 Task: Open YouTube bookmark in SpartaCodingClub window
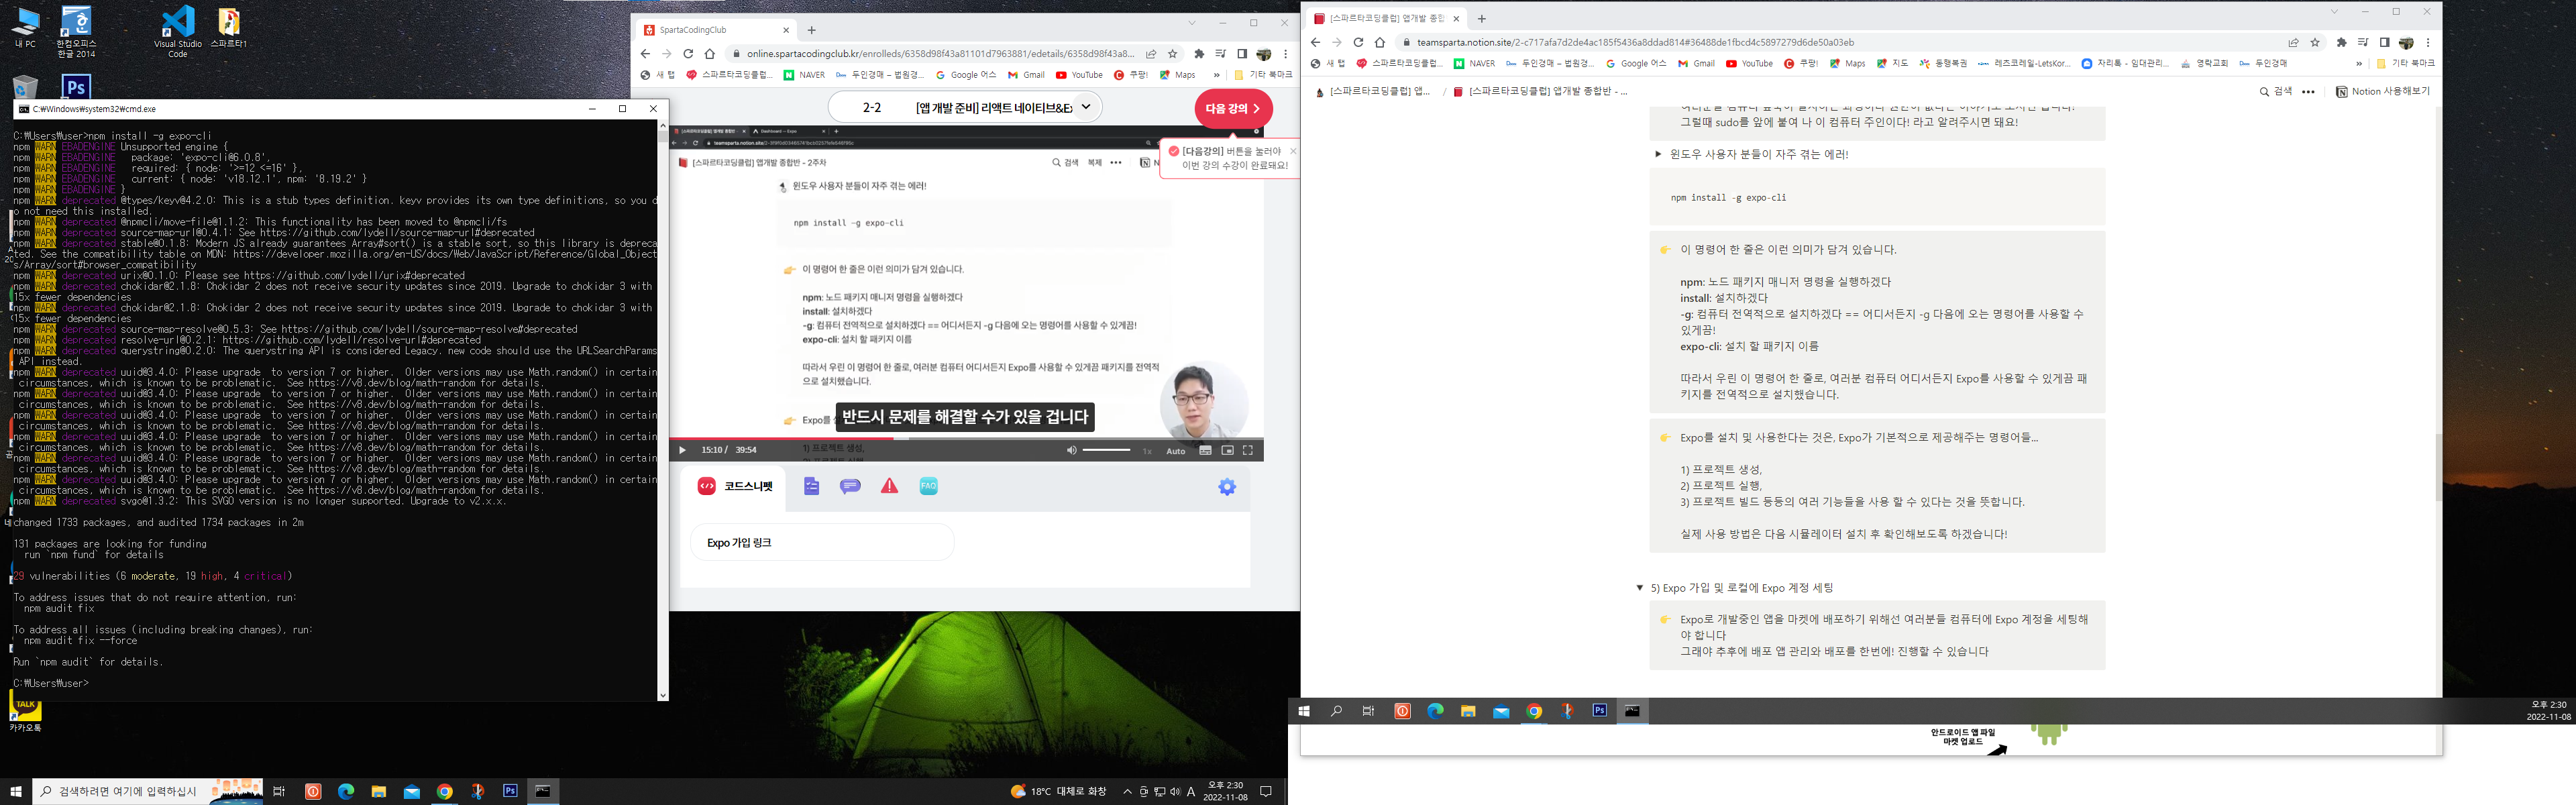[1079, 75]
